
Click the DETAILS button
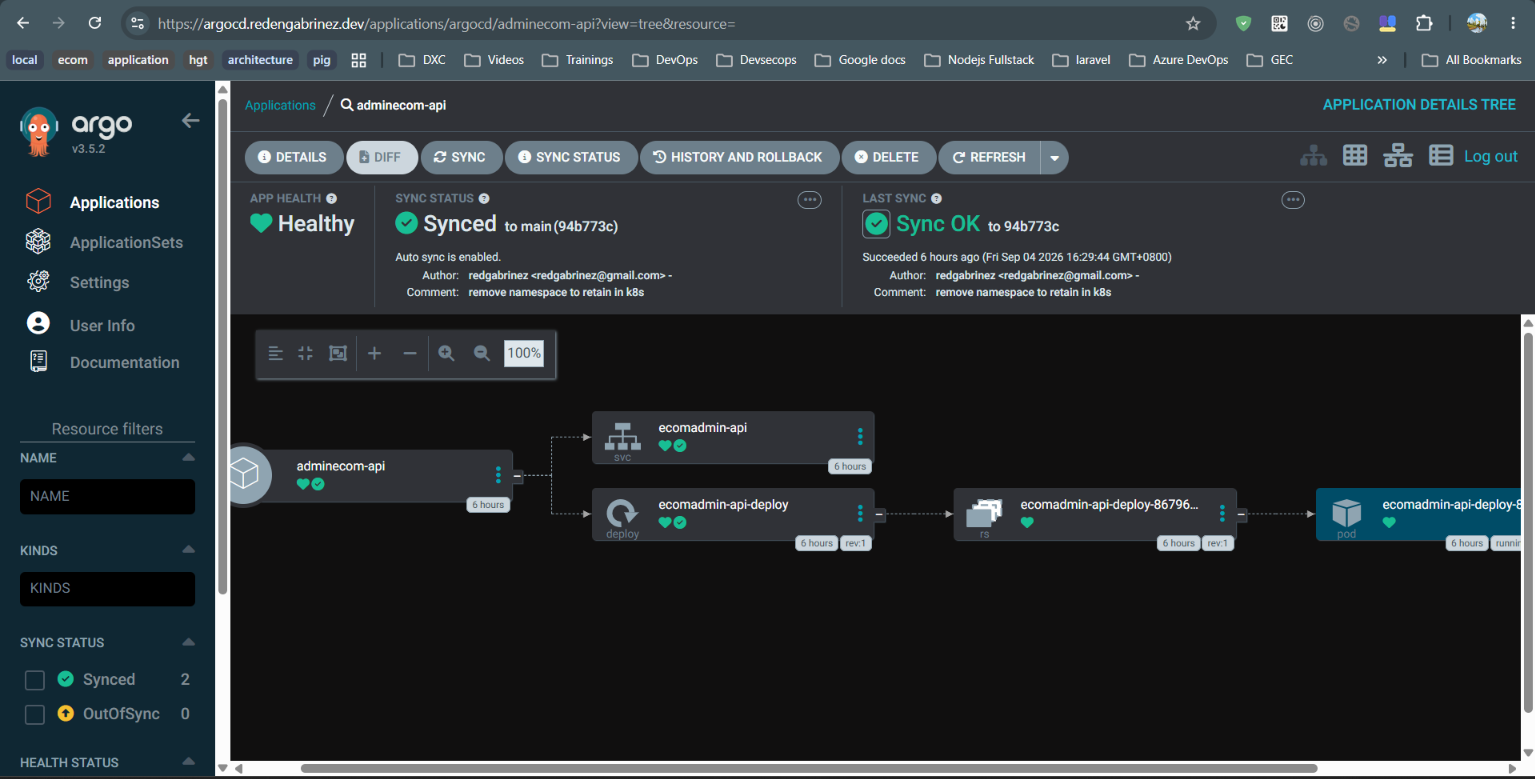293,157
